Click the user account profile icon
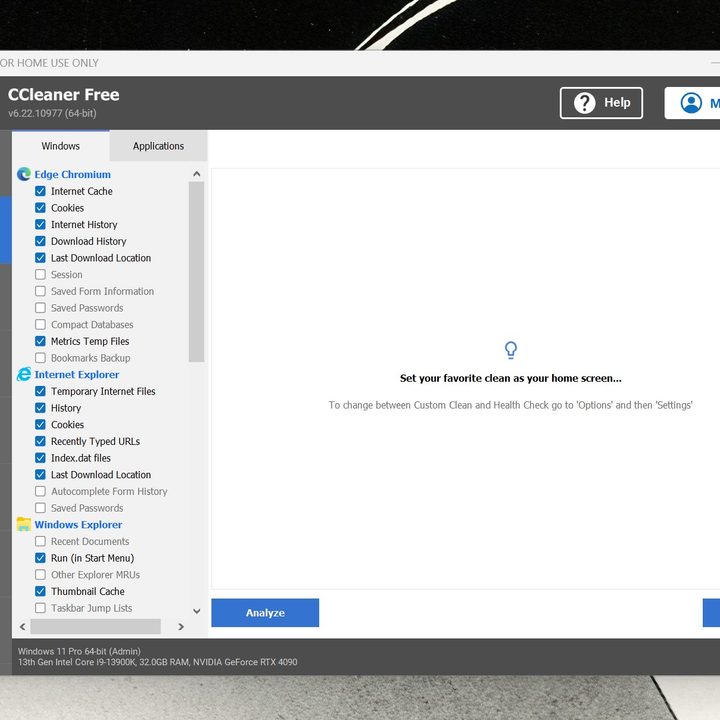The width and height of the screenshot is (720, 720). pos(691,103)
